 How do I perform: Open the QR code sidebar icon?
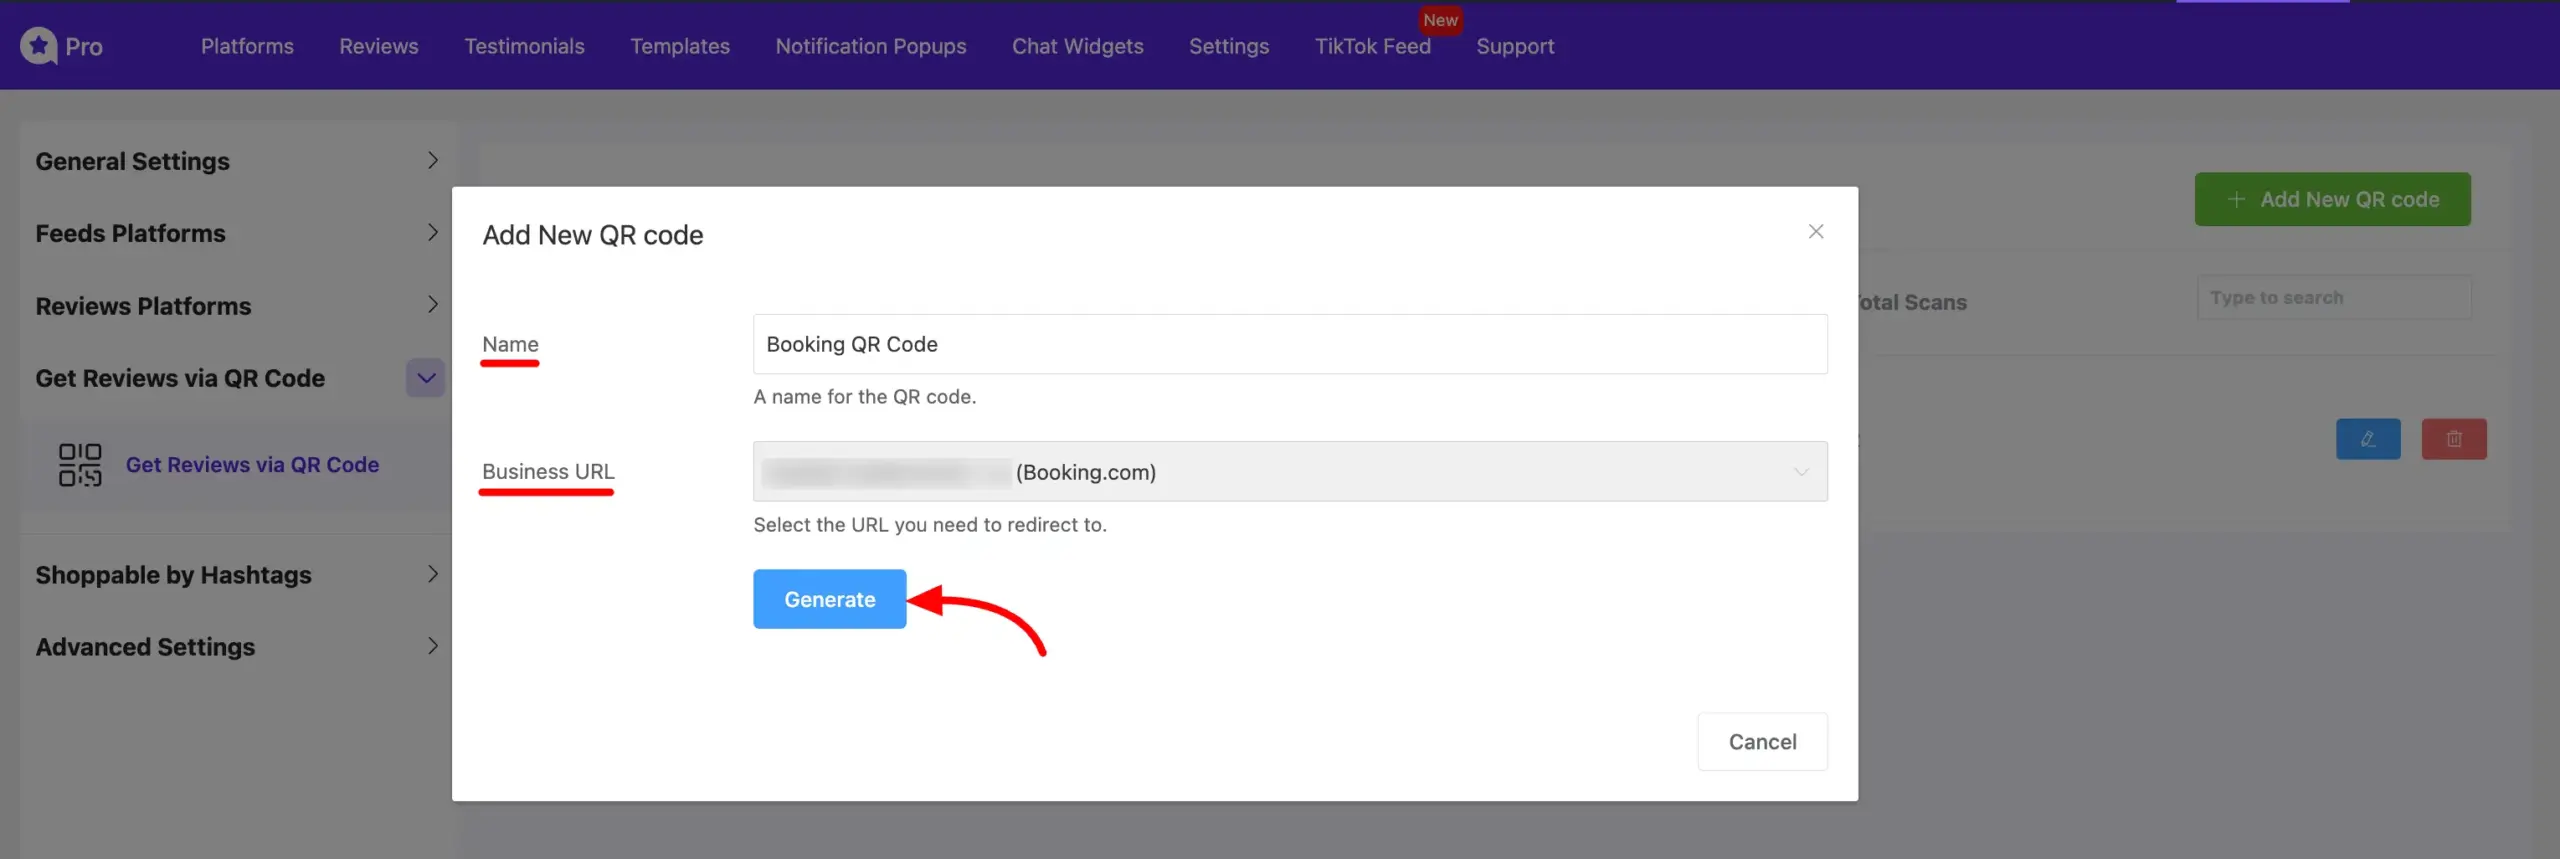pos(80,465)
